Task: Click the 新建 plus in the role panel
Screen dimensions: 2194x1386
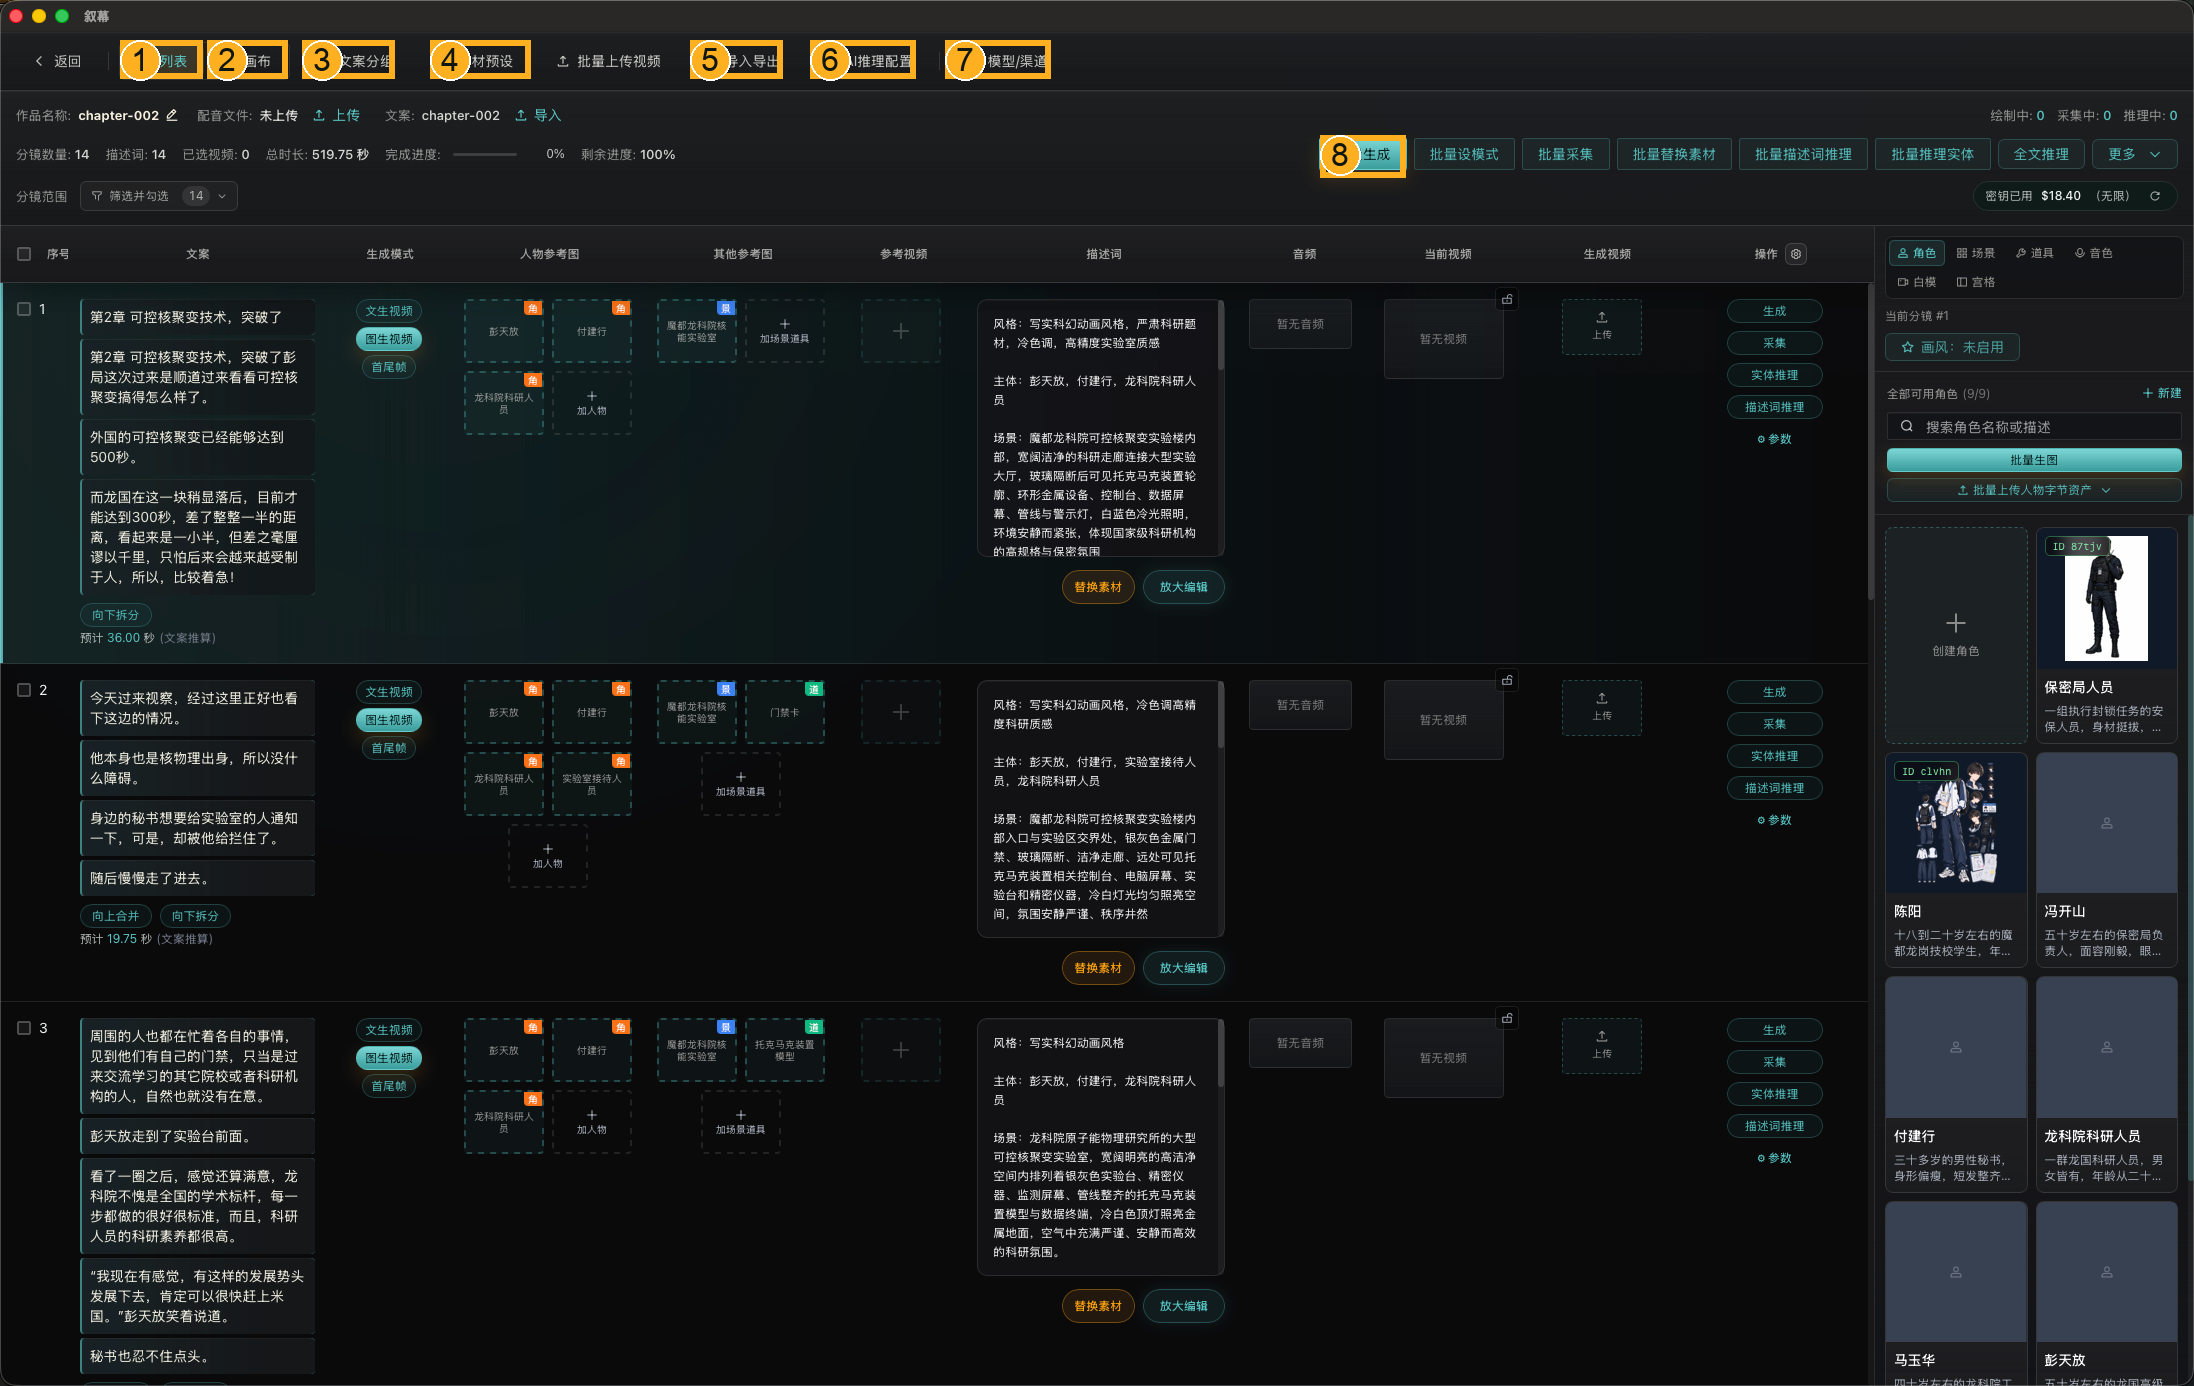Action: [2161, 393]
